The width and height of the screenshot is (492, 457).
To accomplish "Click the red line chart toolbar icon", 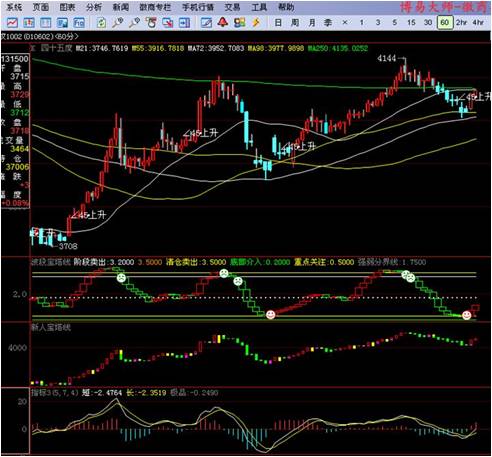I will tap(12, 23).
